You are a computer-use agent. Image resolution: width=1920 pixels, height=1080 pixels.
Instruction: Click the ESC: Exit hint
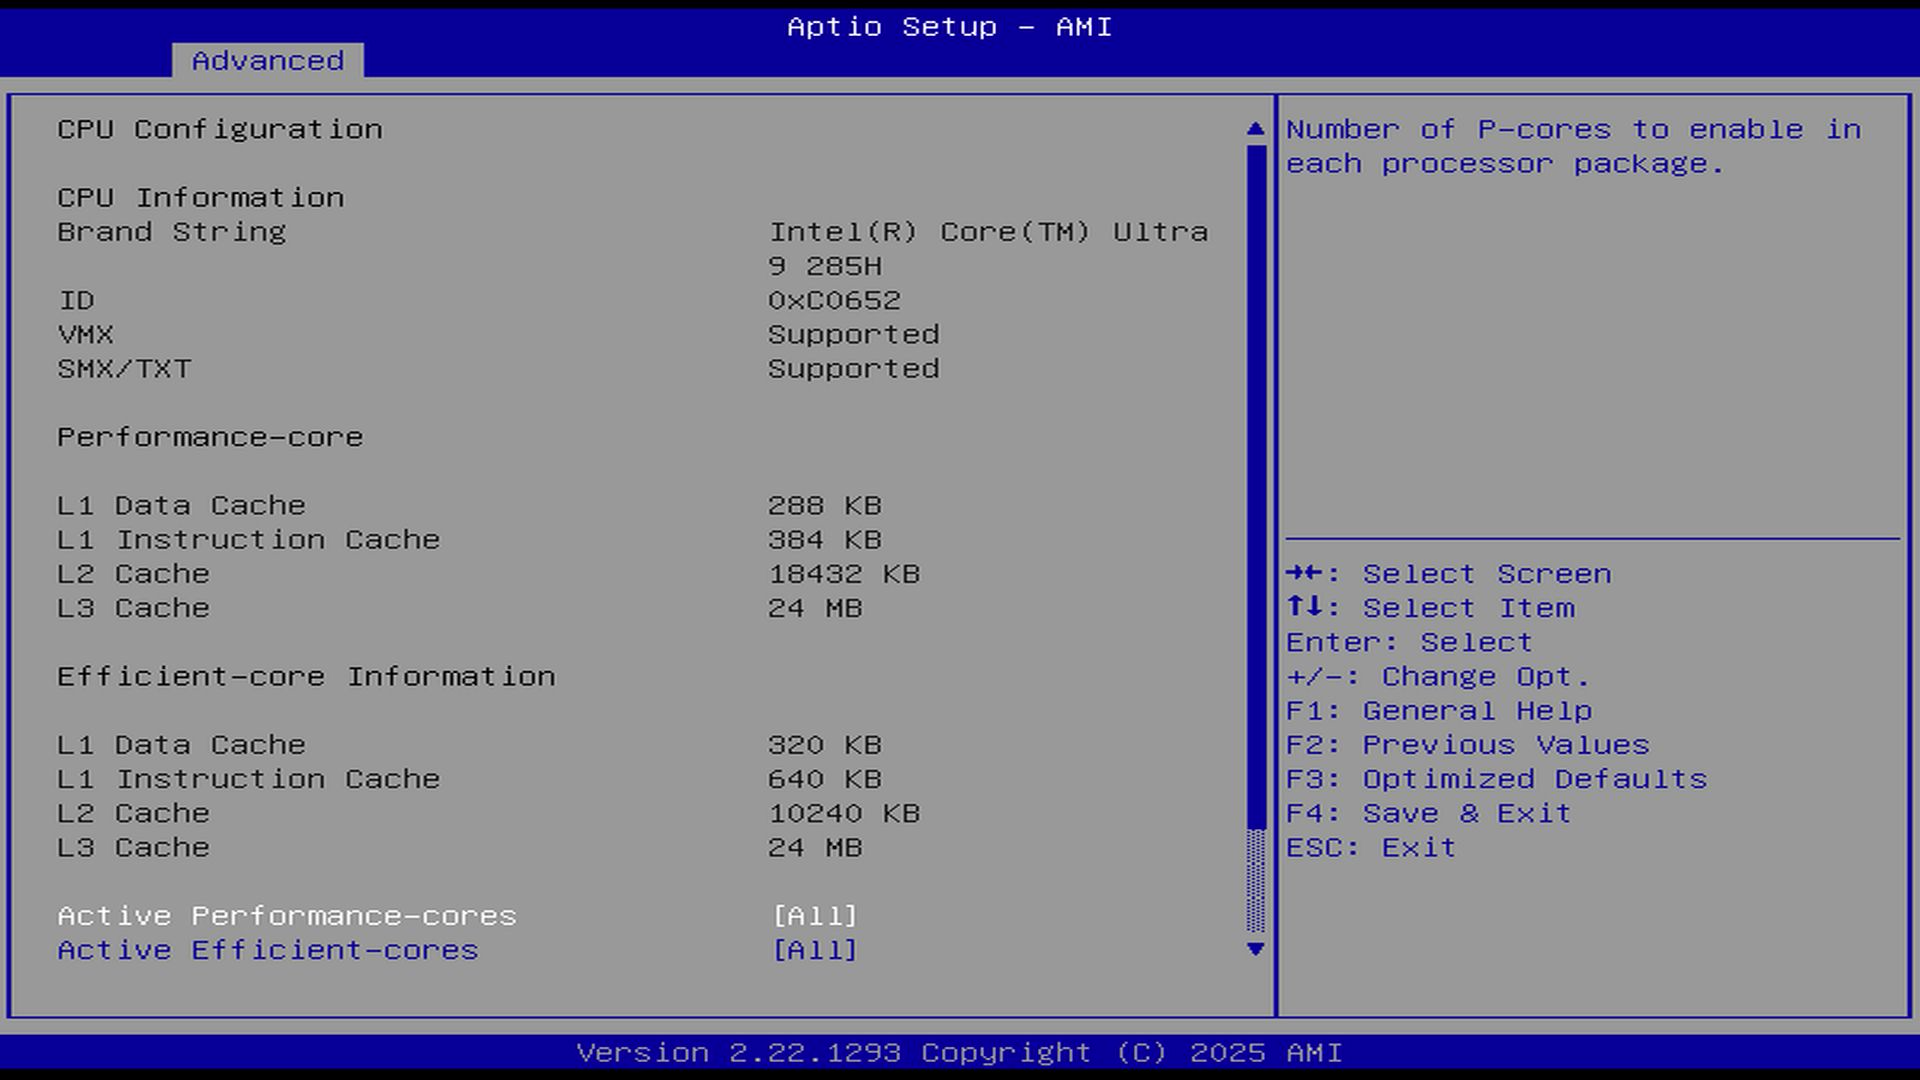coord(1370,847)
